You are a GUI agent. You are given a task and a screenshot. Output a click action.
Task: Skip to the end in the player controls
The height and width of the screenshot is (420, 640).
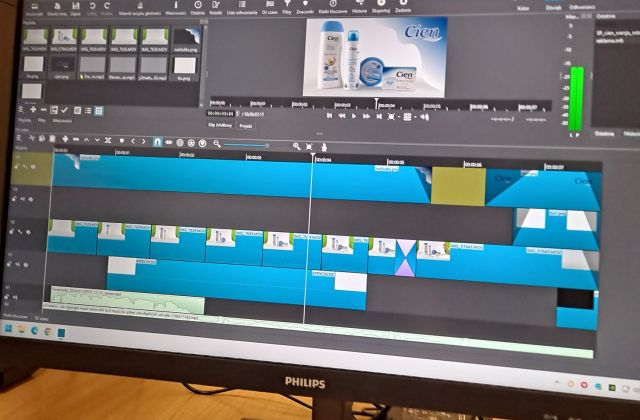(x=379, y=117)
